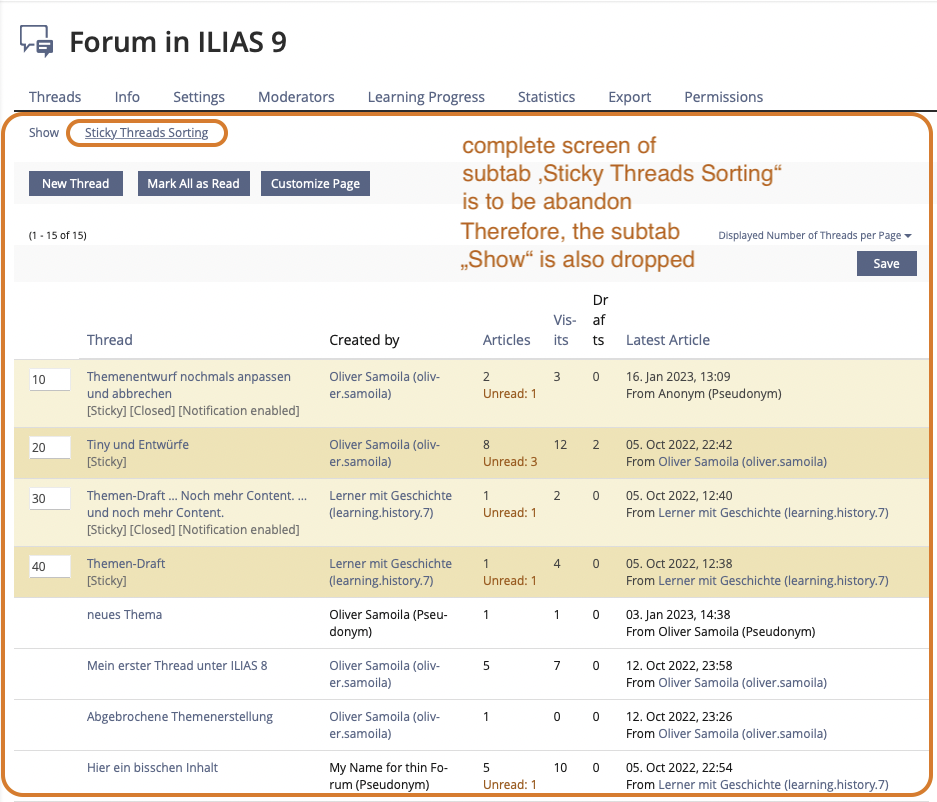Click the sort position field showing 10

(50, 380)
